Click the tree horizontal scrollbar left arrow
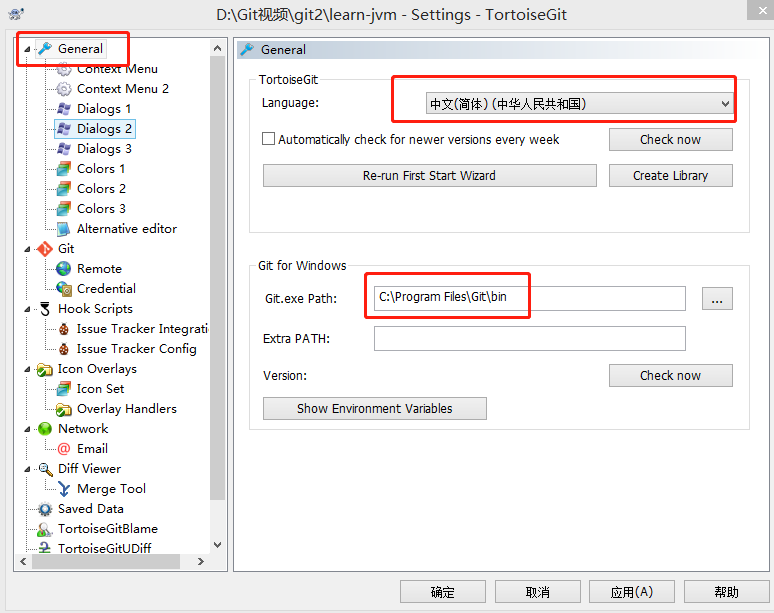 tap(23, 561)
